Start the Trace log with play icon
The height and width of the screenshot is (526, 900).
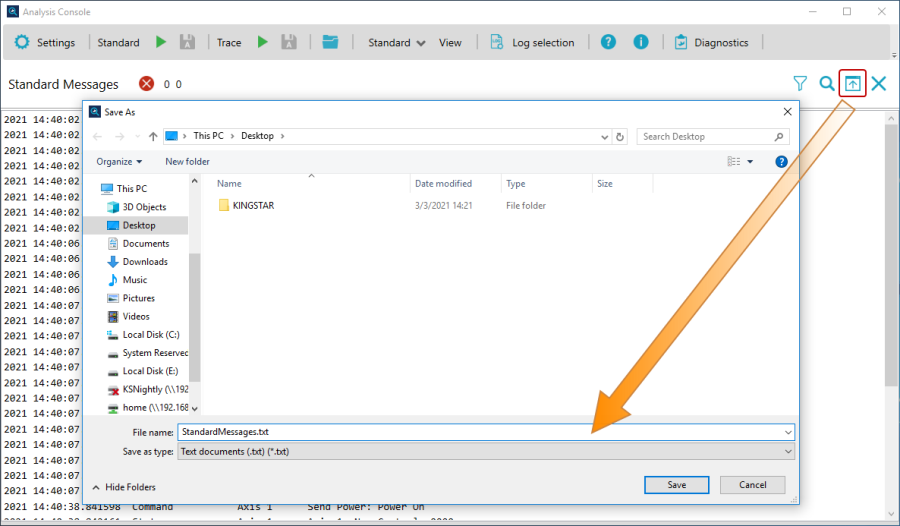(x=263, y=43)
